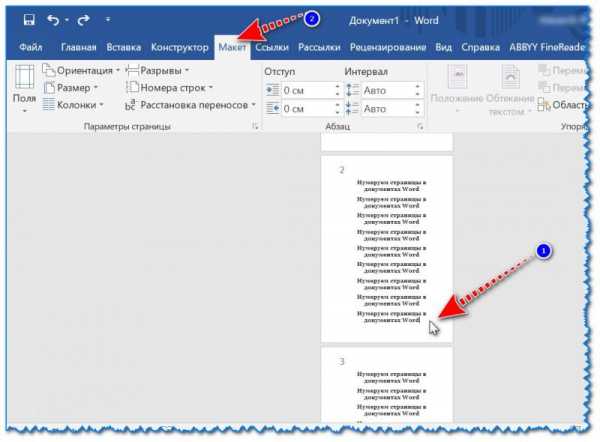
Task: Click the Размер page size icon
Action: pyautogui.click(x=48, y=88)
